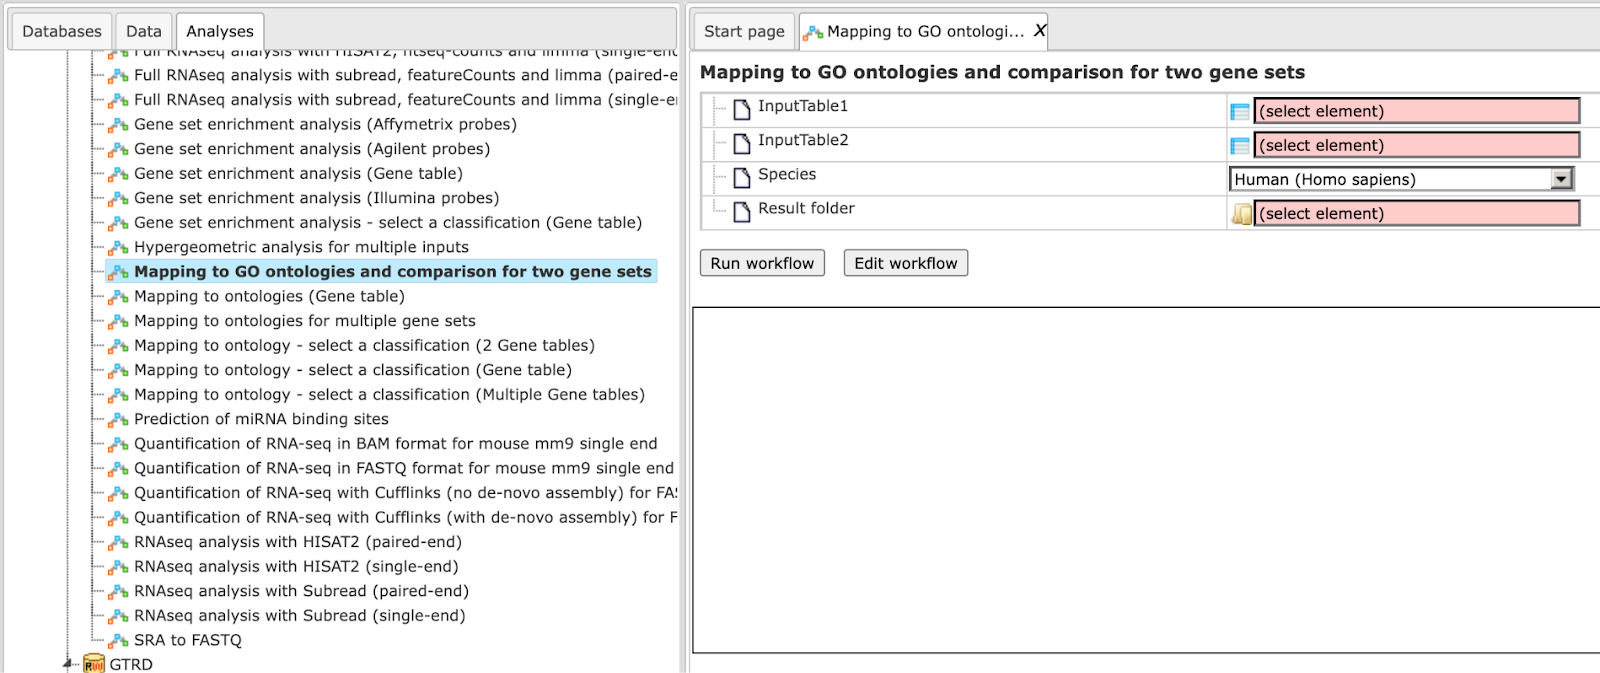Select Mapping to ontology - classification (Multiple Gene tables)
Screen dimensions: 1600x673
click(x=389, y=395)
